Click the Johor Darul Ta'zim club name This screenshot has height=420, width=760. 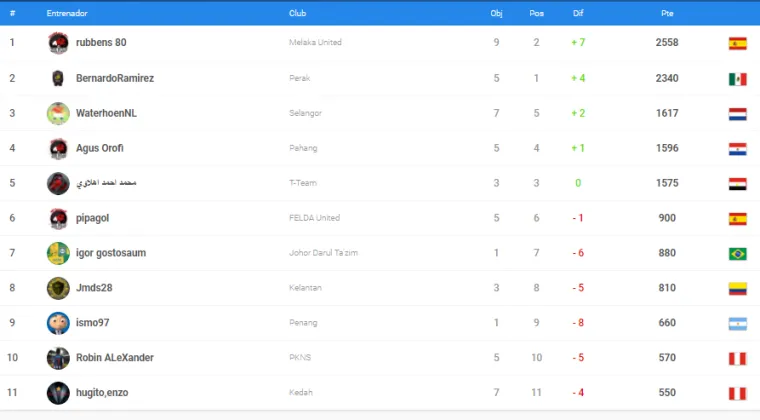coord(323,253)
